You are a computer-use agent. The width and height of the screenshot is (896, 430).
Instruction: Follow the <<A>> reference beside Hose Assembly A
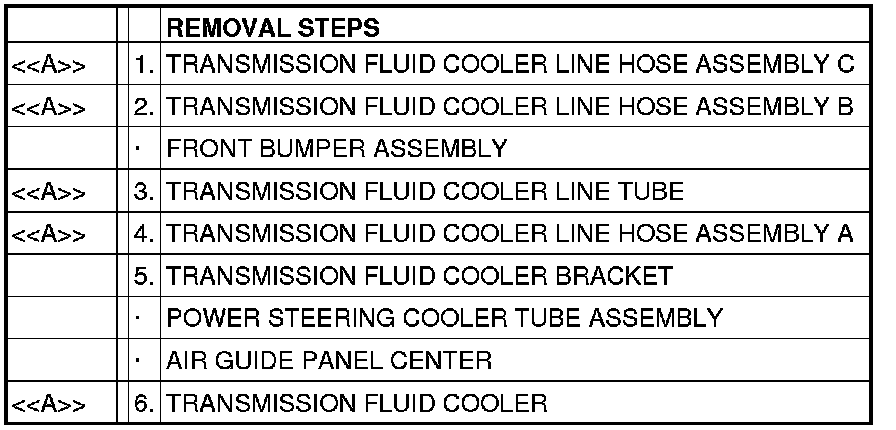tap(48, 235)
